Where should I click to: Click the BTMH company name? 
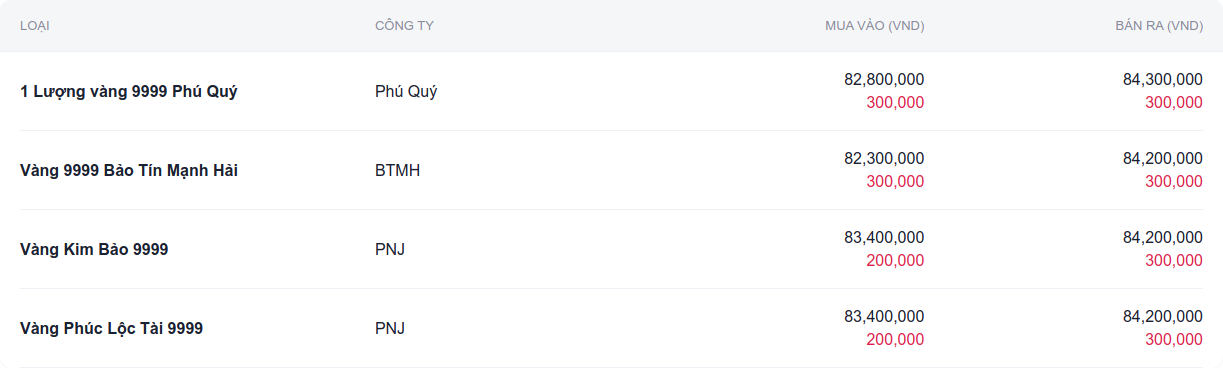tap(397, 170)
